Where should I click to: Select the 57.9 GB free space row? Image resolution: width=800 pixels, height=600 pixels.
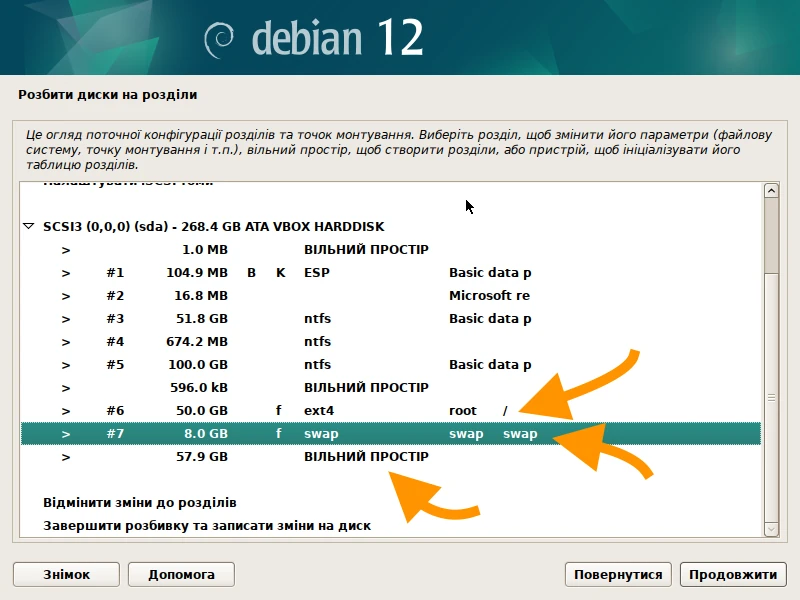coord(391,456)
